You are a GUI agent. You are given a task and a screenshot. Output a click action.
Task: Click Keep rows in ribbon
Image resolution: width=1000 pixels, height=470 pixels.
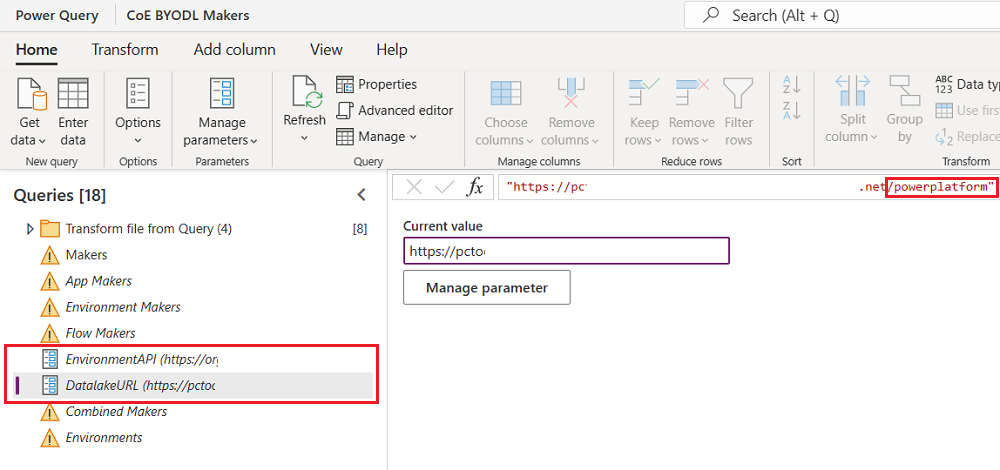(x=643, y=112)
